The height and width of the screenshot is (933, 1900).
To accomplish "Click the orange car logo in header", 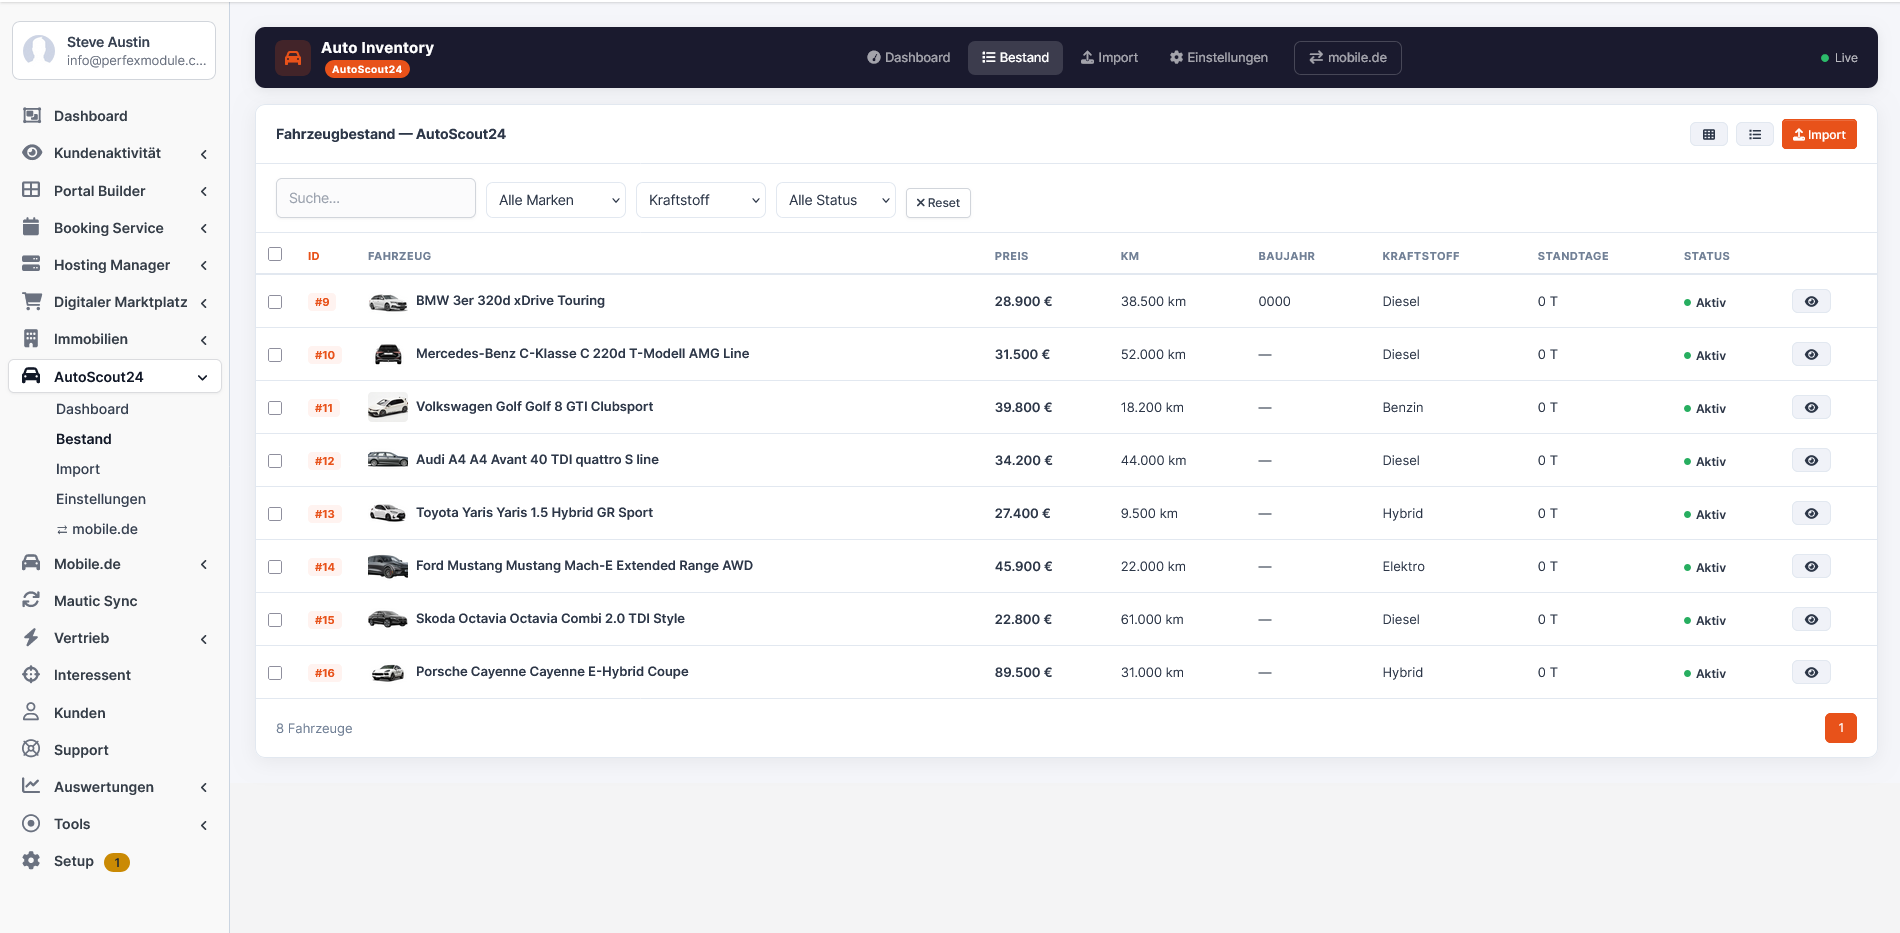I will pos(293,58).
